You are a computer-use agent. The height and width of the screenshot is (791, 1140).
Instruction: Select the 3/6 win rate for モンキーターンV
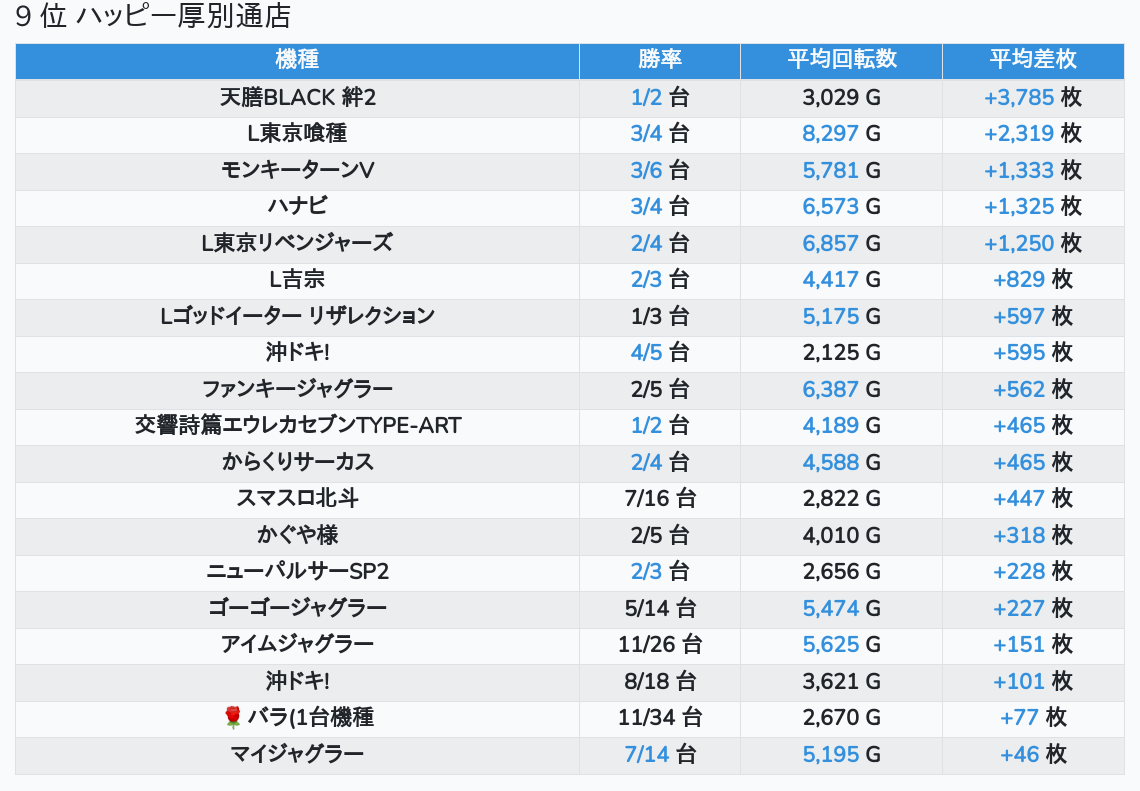pos(646,170)
